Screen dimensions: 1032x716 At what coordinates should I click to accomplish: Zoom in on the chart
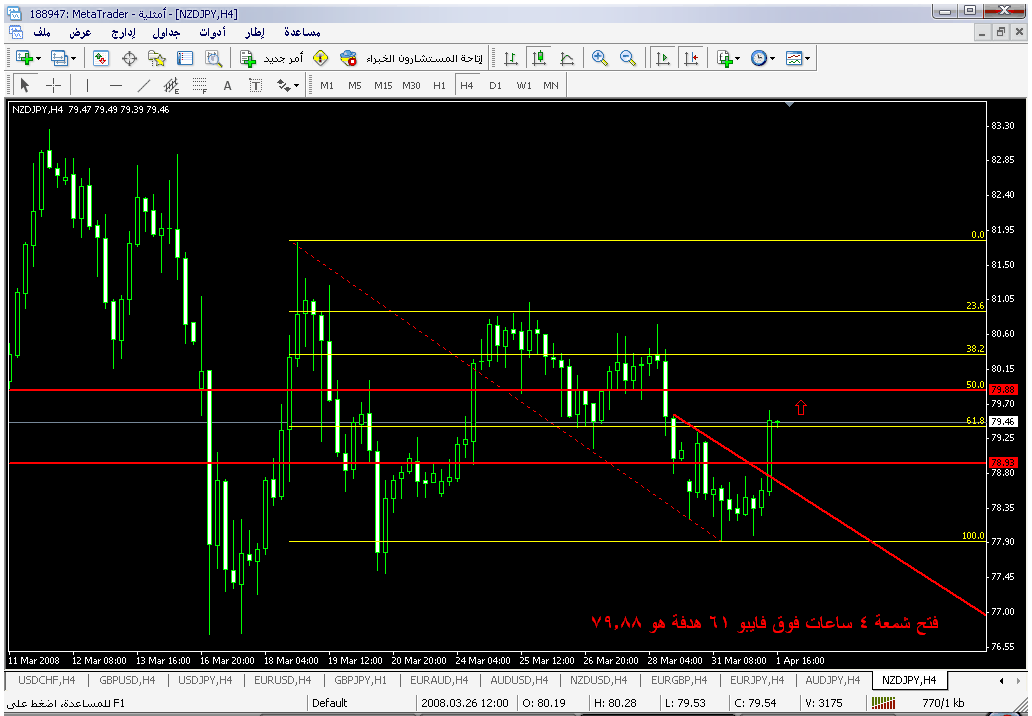600,59
